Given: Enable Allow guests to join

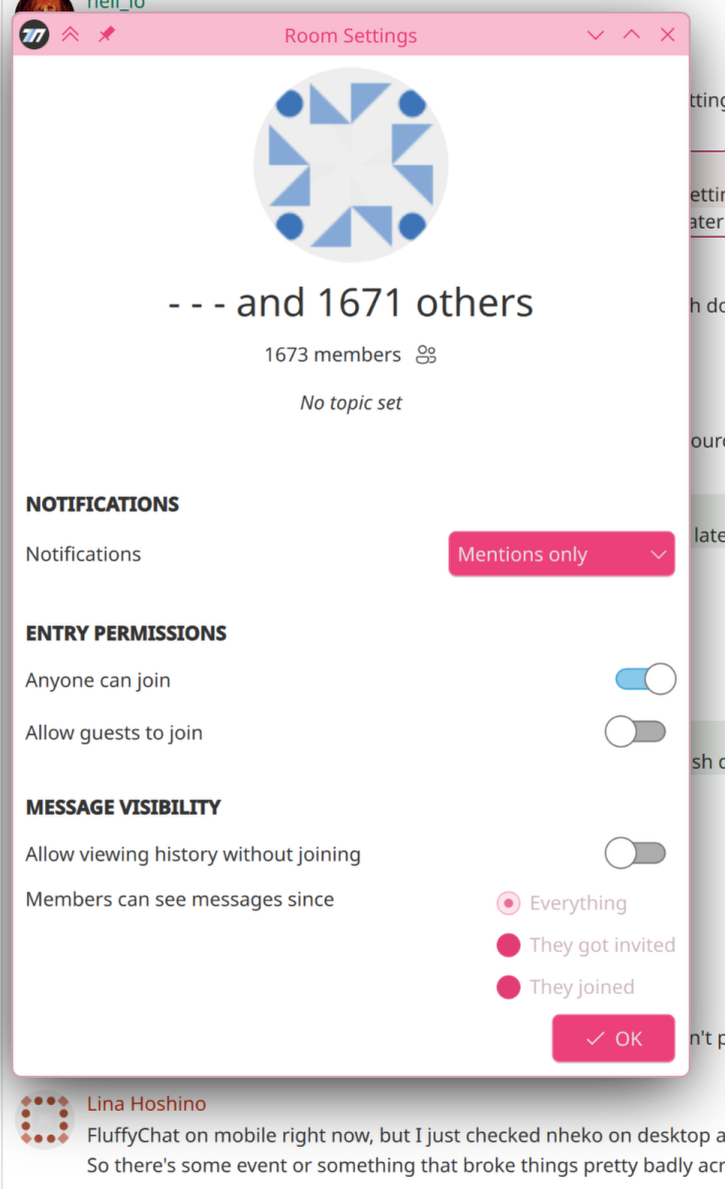Looking at the screenshot, I should (x=635, y=733).
